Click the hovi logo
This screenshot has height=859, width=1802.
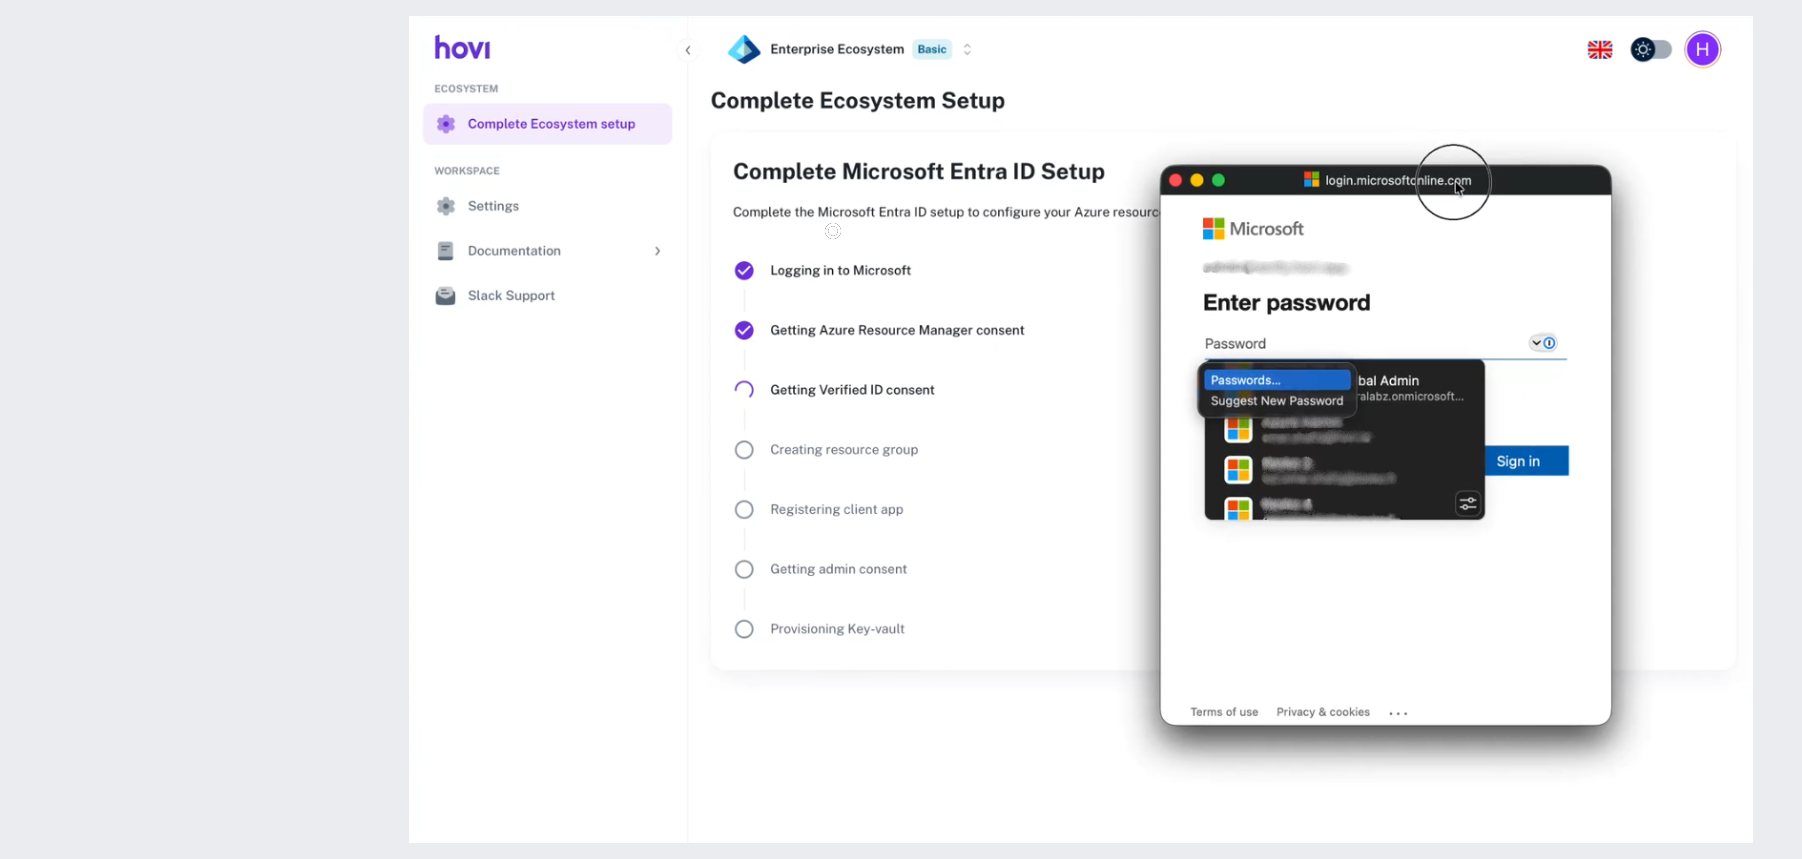coord(462,48)
